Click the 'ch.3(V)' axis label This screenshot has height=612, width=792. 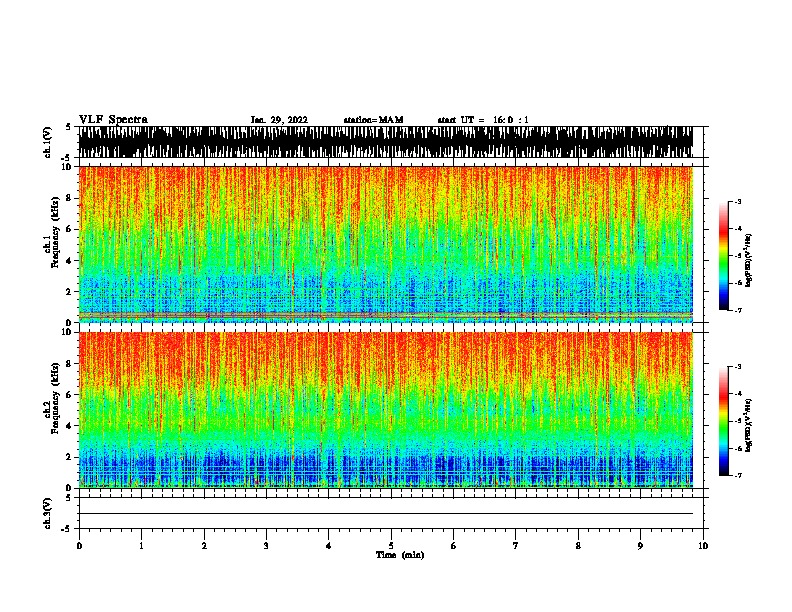coord(48,513)
